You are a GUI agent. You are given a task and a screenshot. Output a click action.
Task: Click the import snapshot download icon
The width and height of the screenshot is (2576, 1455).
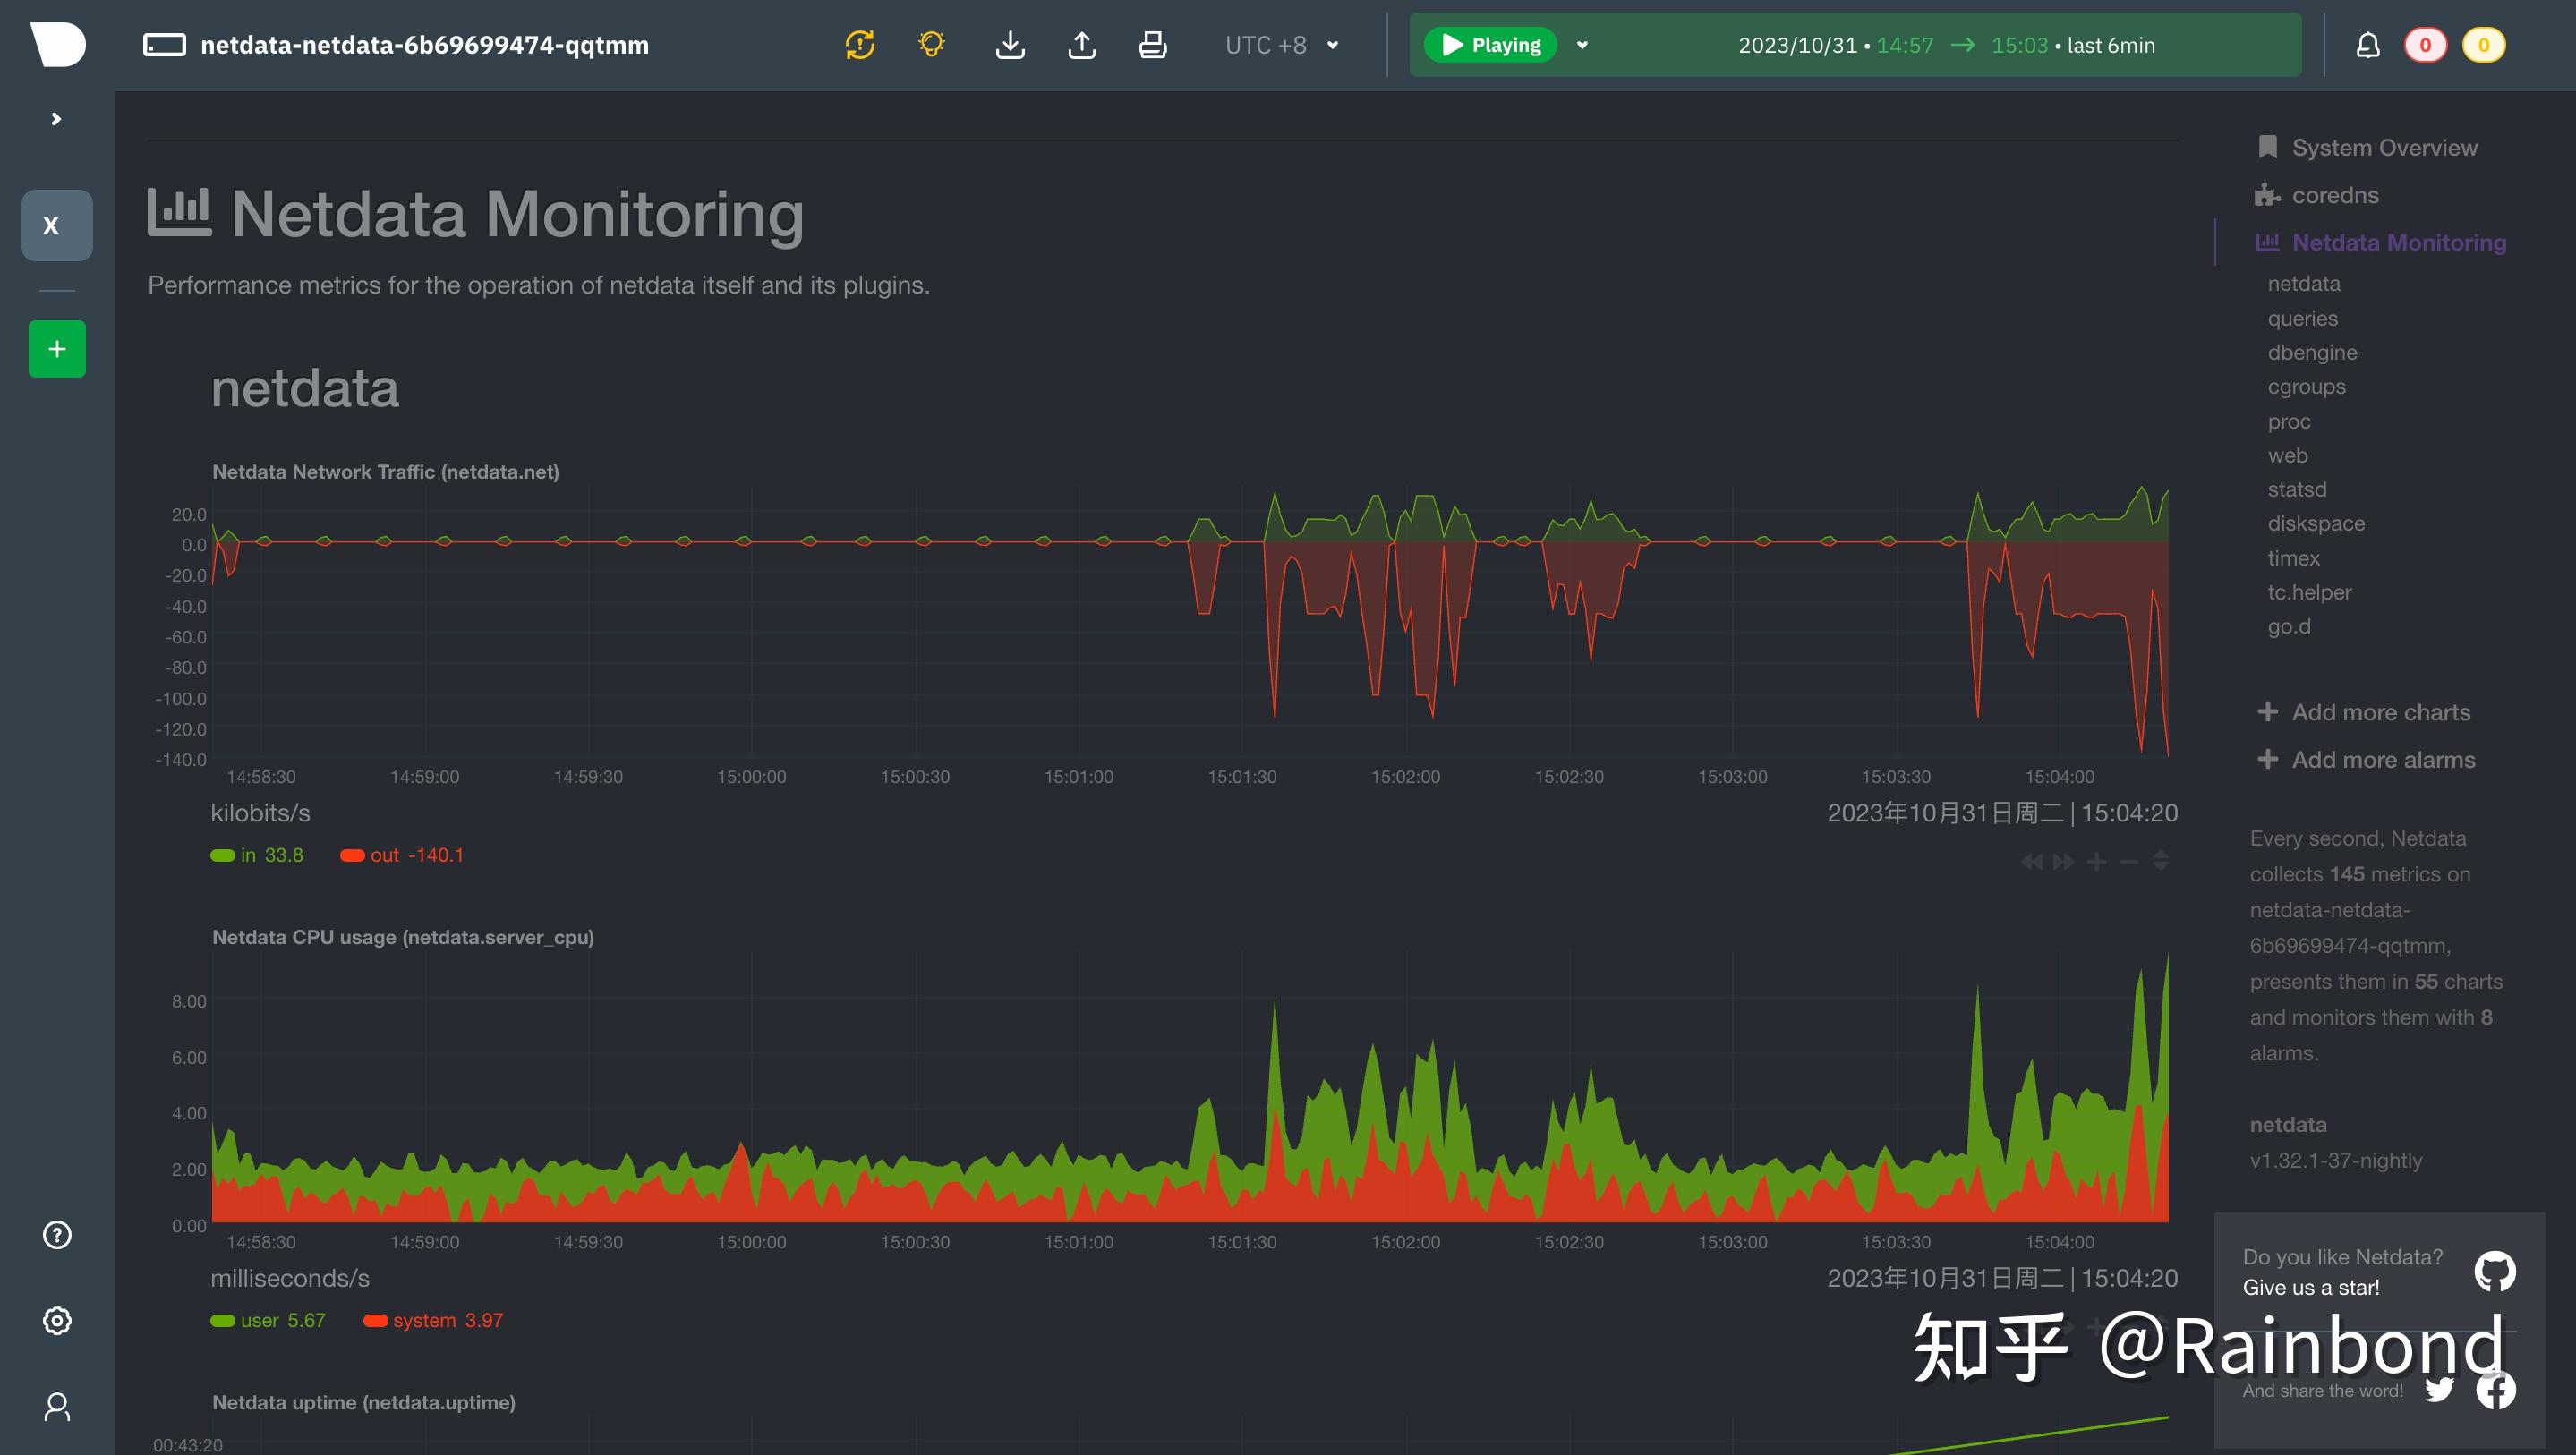tap(1010, 44)
